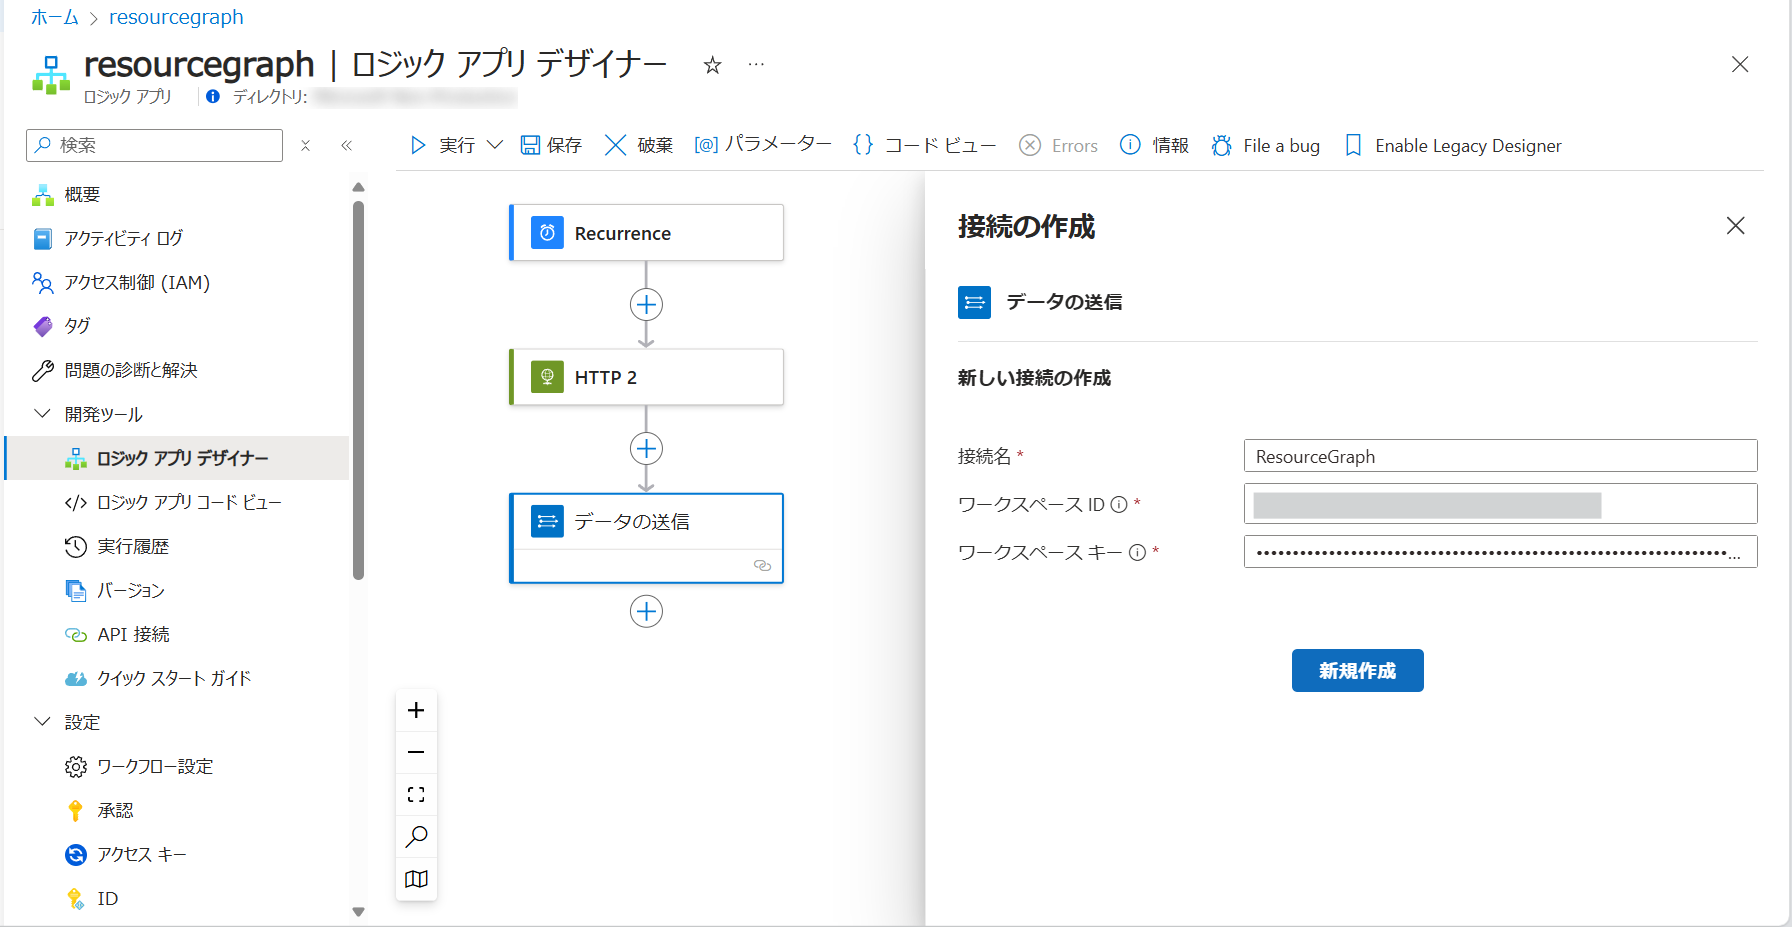The width and height of the screenshot is (1792, 927).
Task: Switch to コード ビュー
Action: 924,145
